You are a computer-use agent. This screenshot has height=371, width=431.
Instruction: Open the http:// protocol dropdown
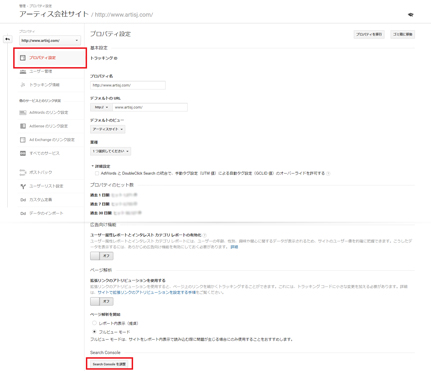pos(101,107)
